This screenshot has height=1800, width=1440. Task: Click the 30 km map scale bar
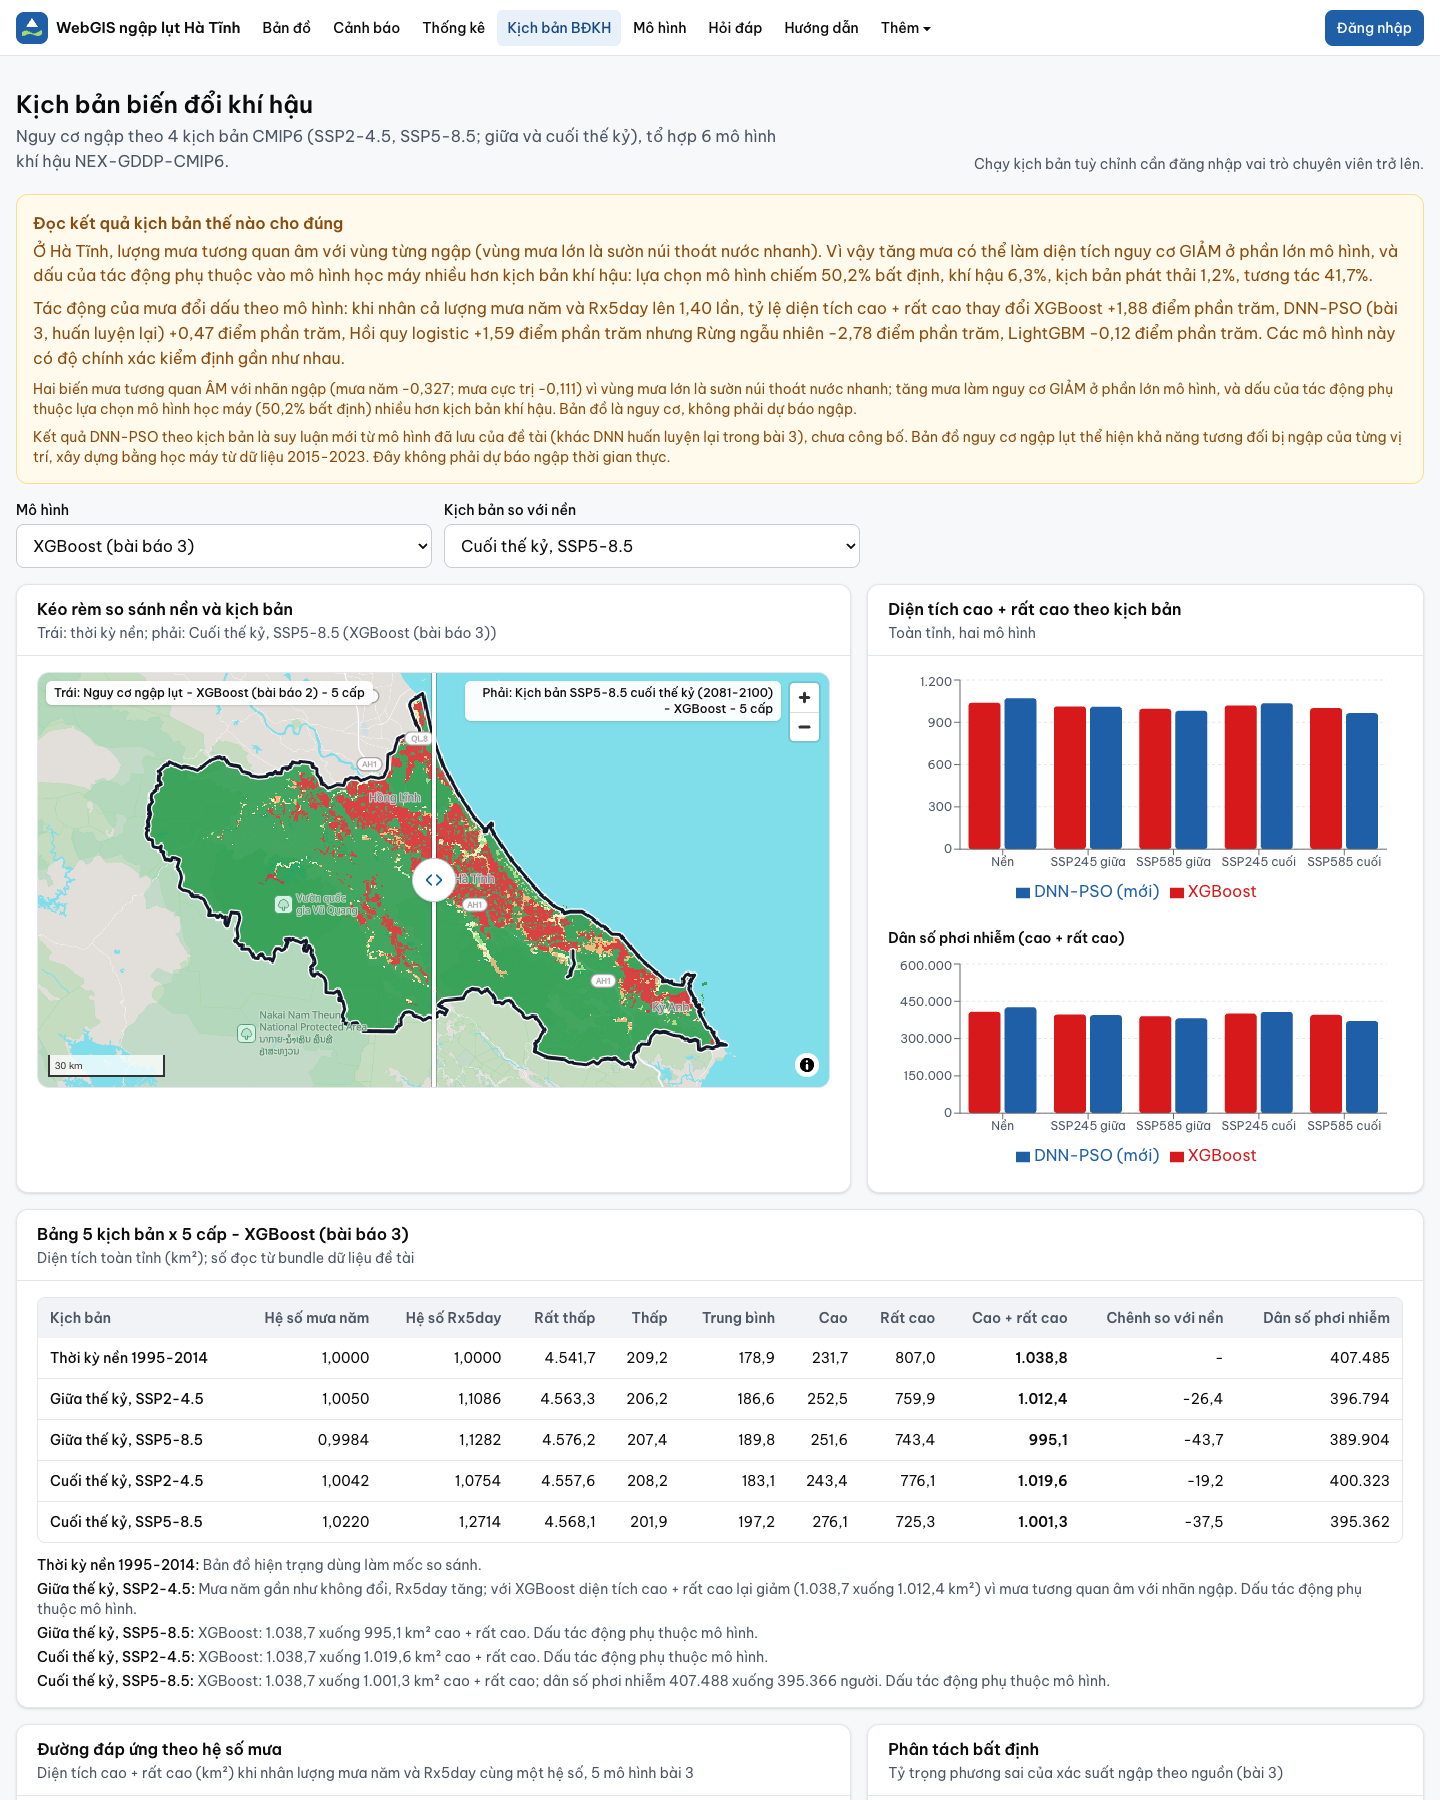pos(106,1066)
